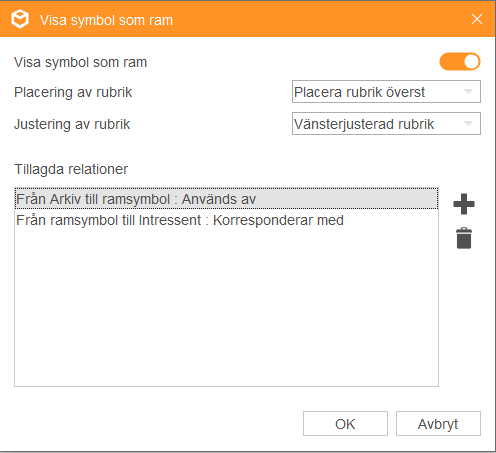Confirm with the OK button
496x453 pixels.
point(345,424)
